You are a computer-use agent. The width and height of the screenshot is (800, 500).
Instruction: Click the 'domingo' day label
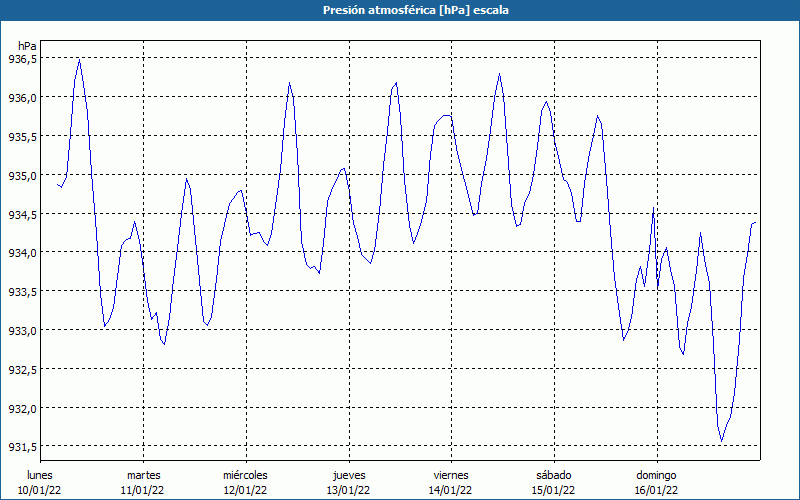[656, 476]
